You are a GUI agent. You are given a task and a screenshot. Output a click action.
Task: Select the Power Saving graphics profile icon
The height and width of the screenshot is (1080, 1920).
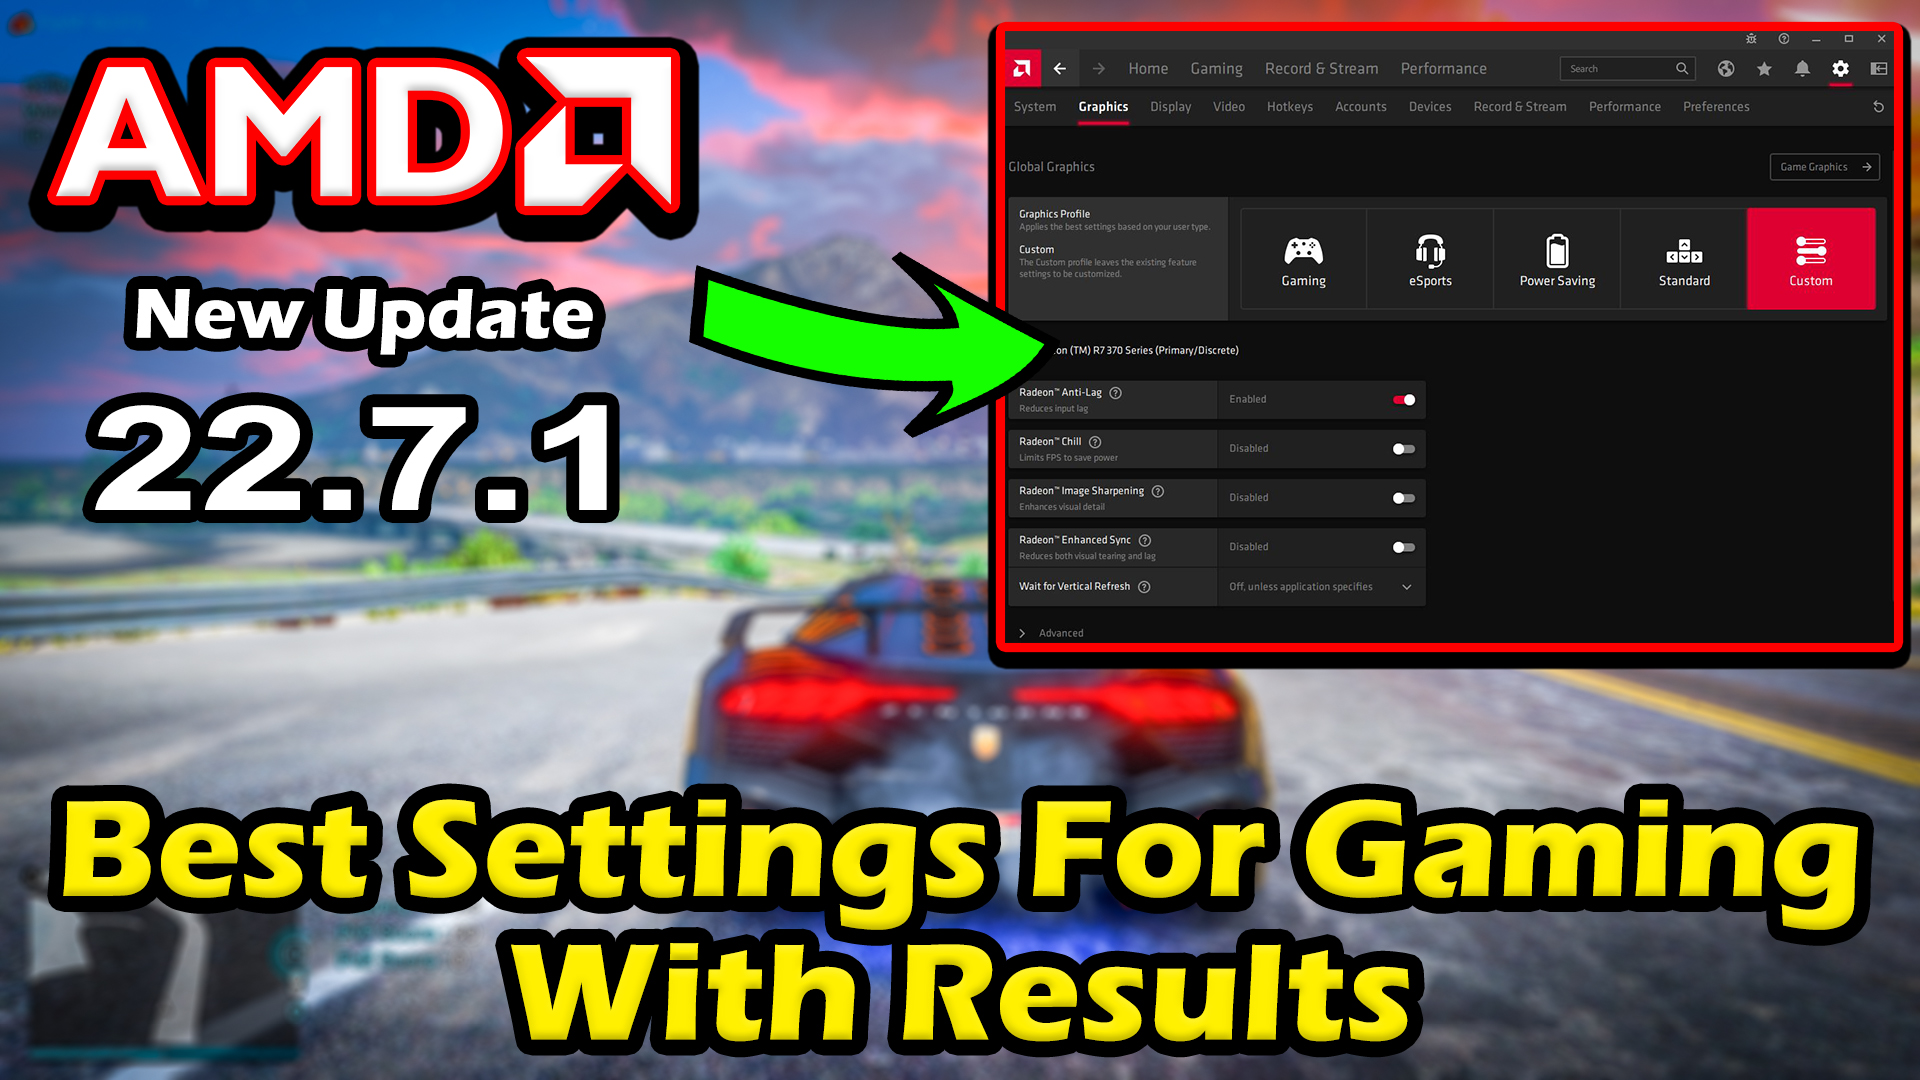tap(1557, 249)
